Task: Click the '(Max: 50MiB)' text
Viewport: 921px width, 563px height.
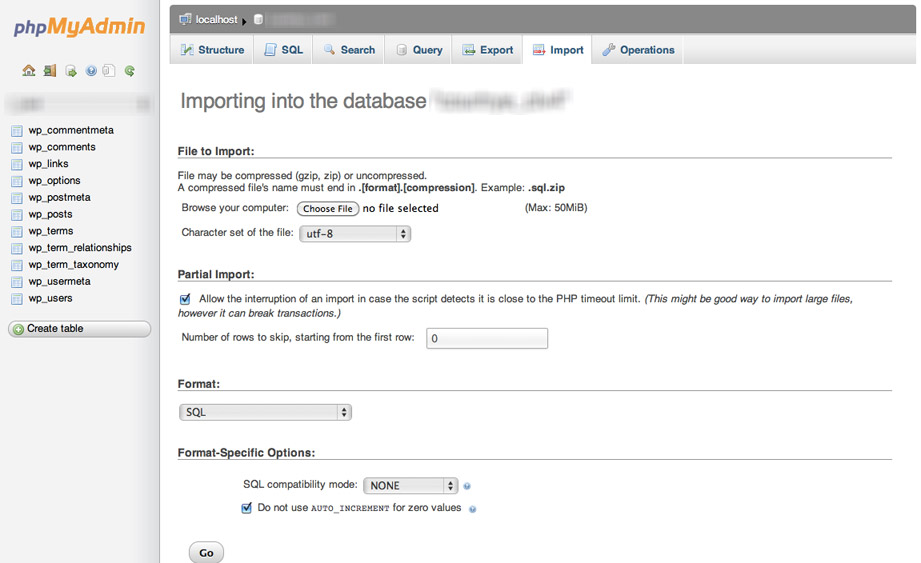Action: coord(556,208)
